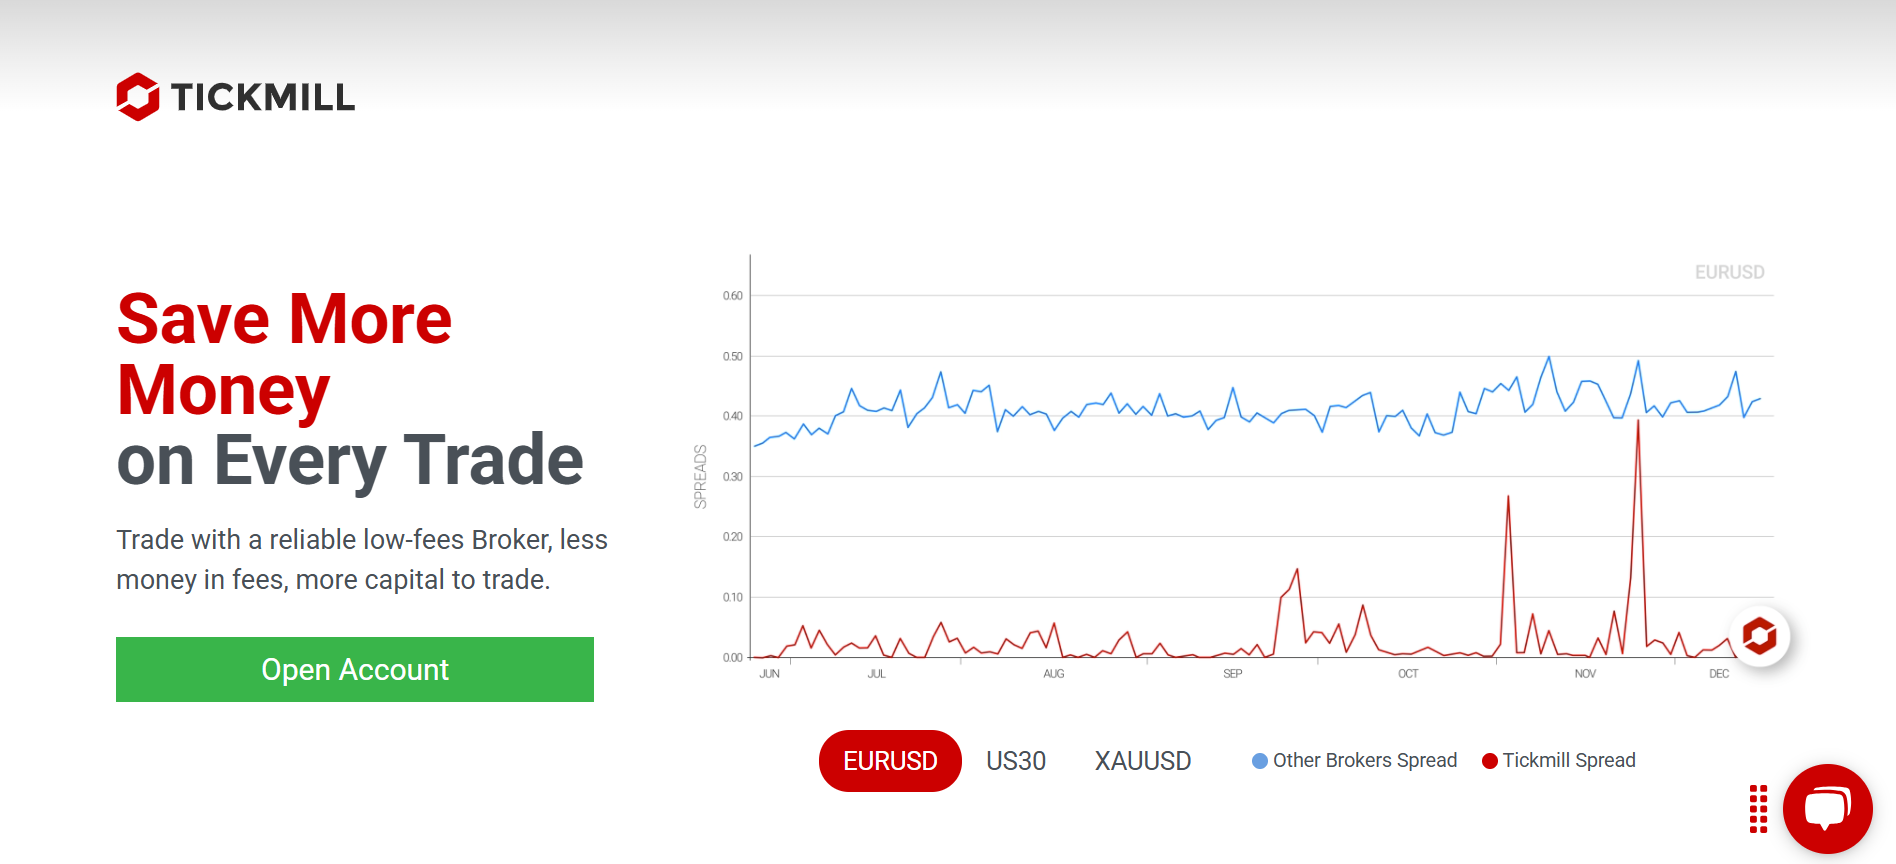Click the DEC month axis label
This screenshot has width=1896, height=864.
1719,674
